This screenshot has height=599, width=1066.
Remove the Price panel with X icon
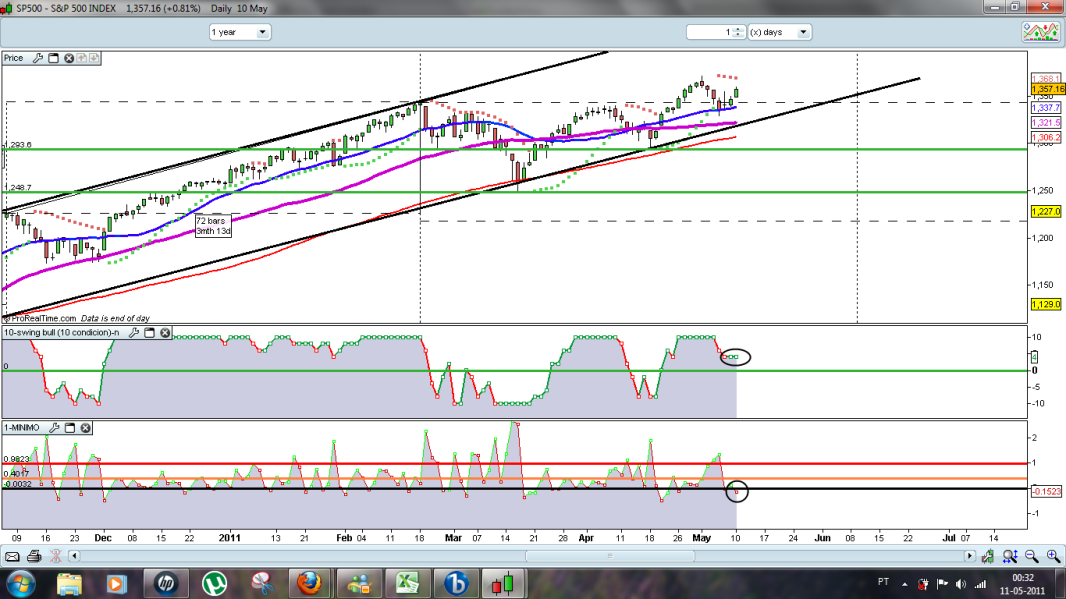pos(69,58)
